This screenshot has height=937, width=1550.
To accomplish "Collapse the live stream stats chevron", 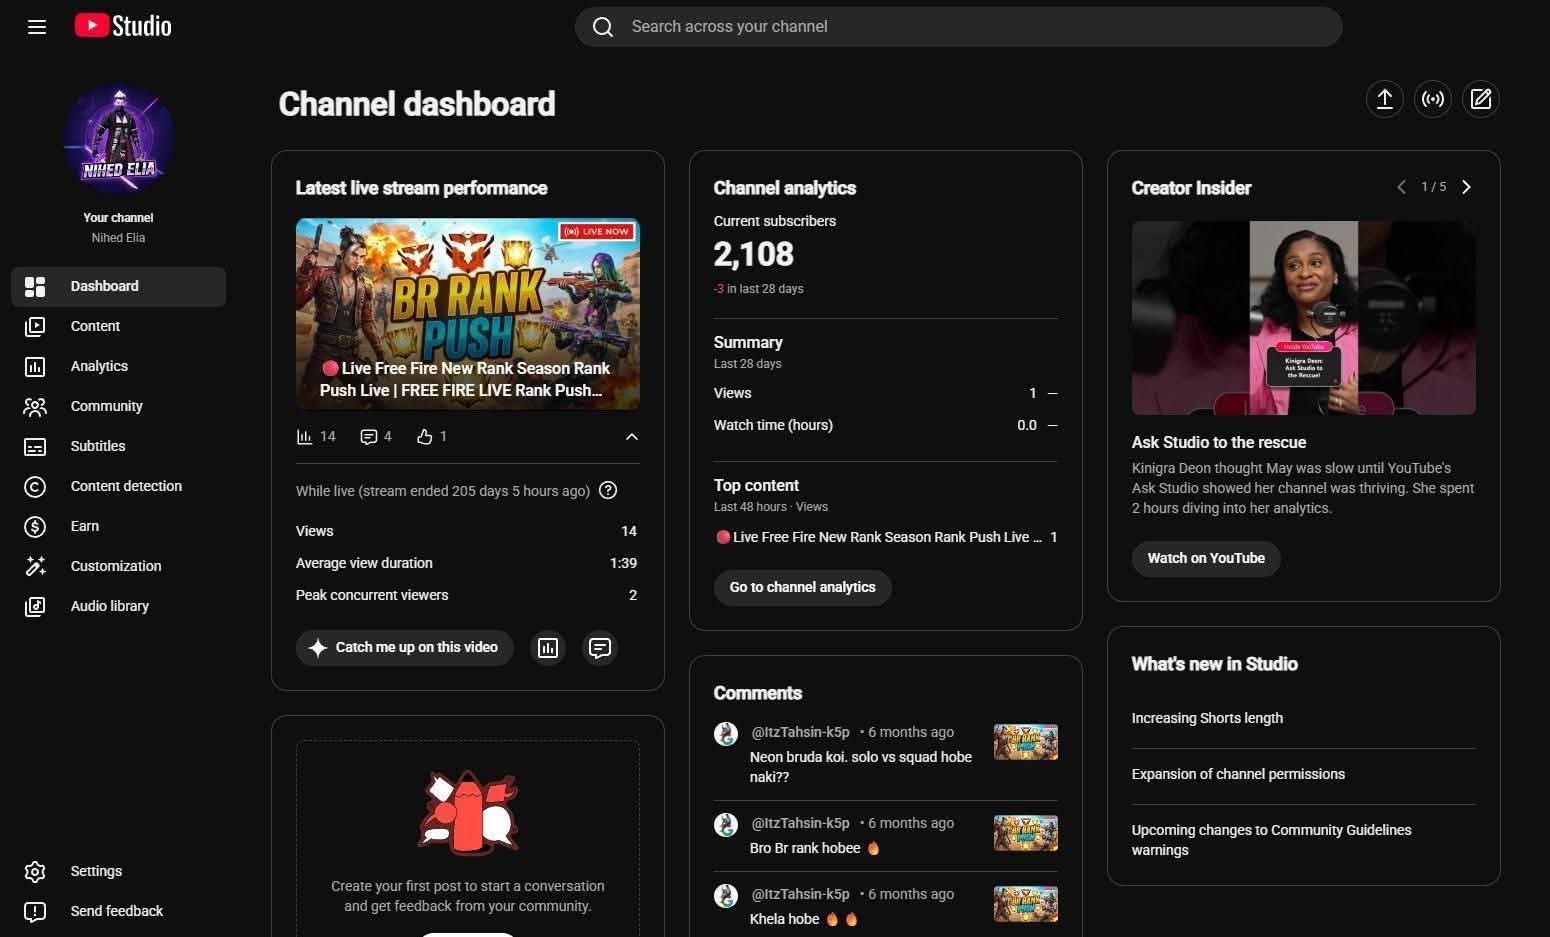I will (x=632, y=437).
